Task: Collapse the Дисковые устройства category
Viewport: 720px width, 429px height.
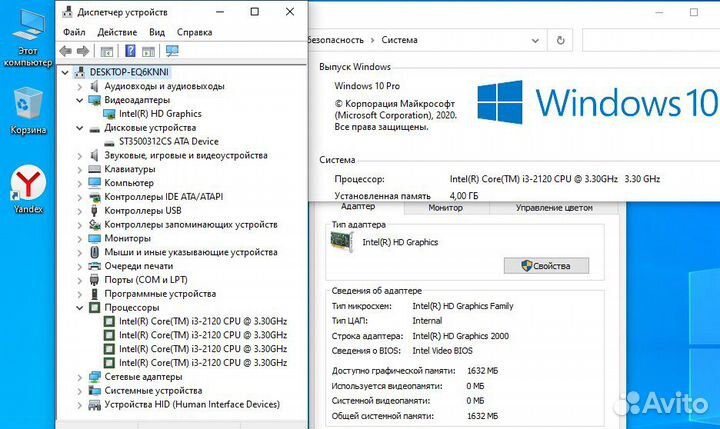Action: (79, 128)
